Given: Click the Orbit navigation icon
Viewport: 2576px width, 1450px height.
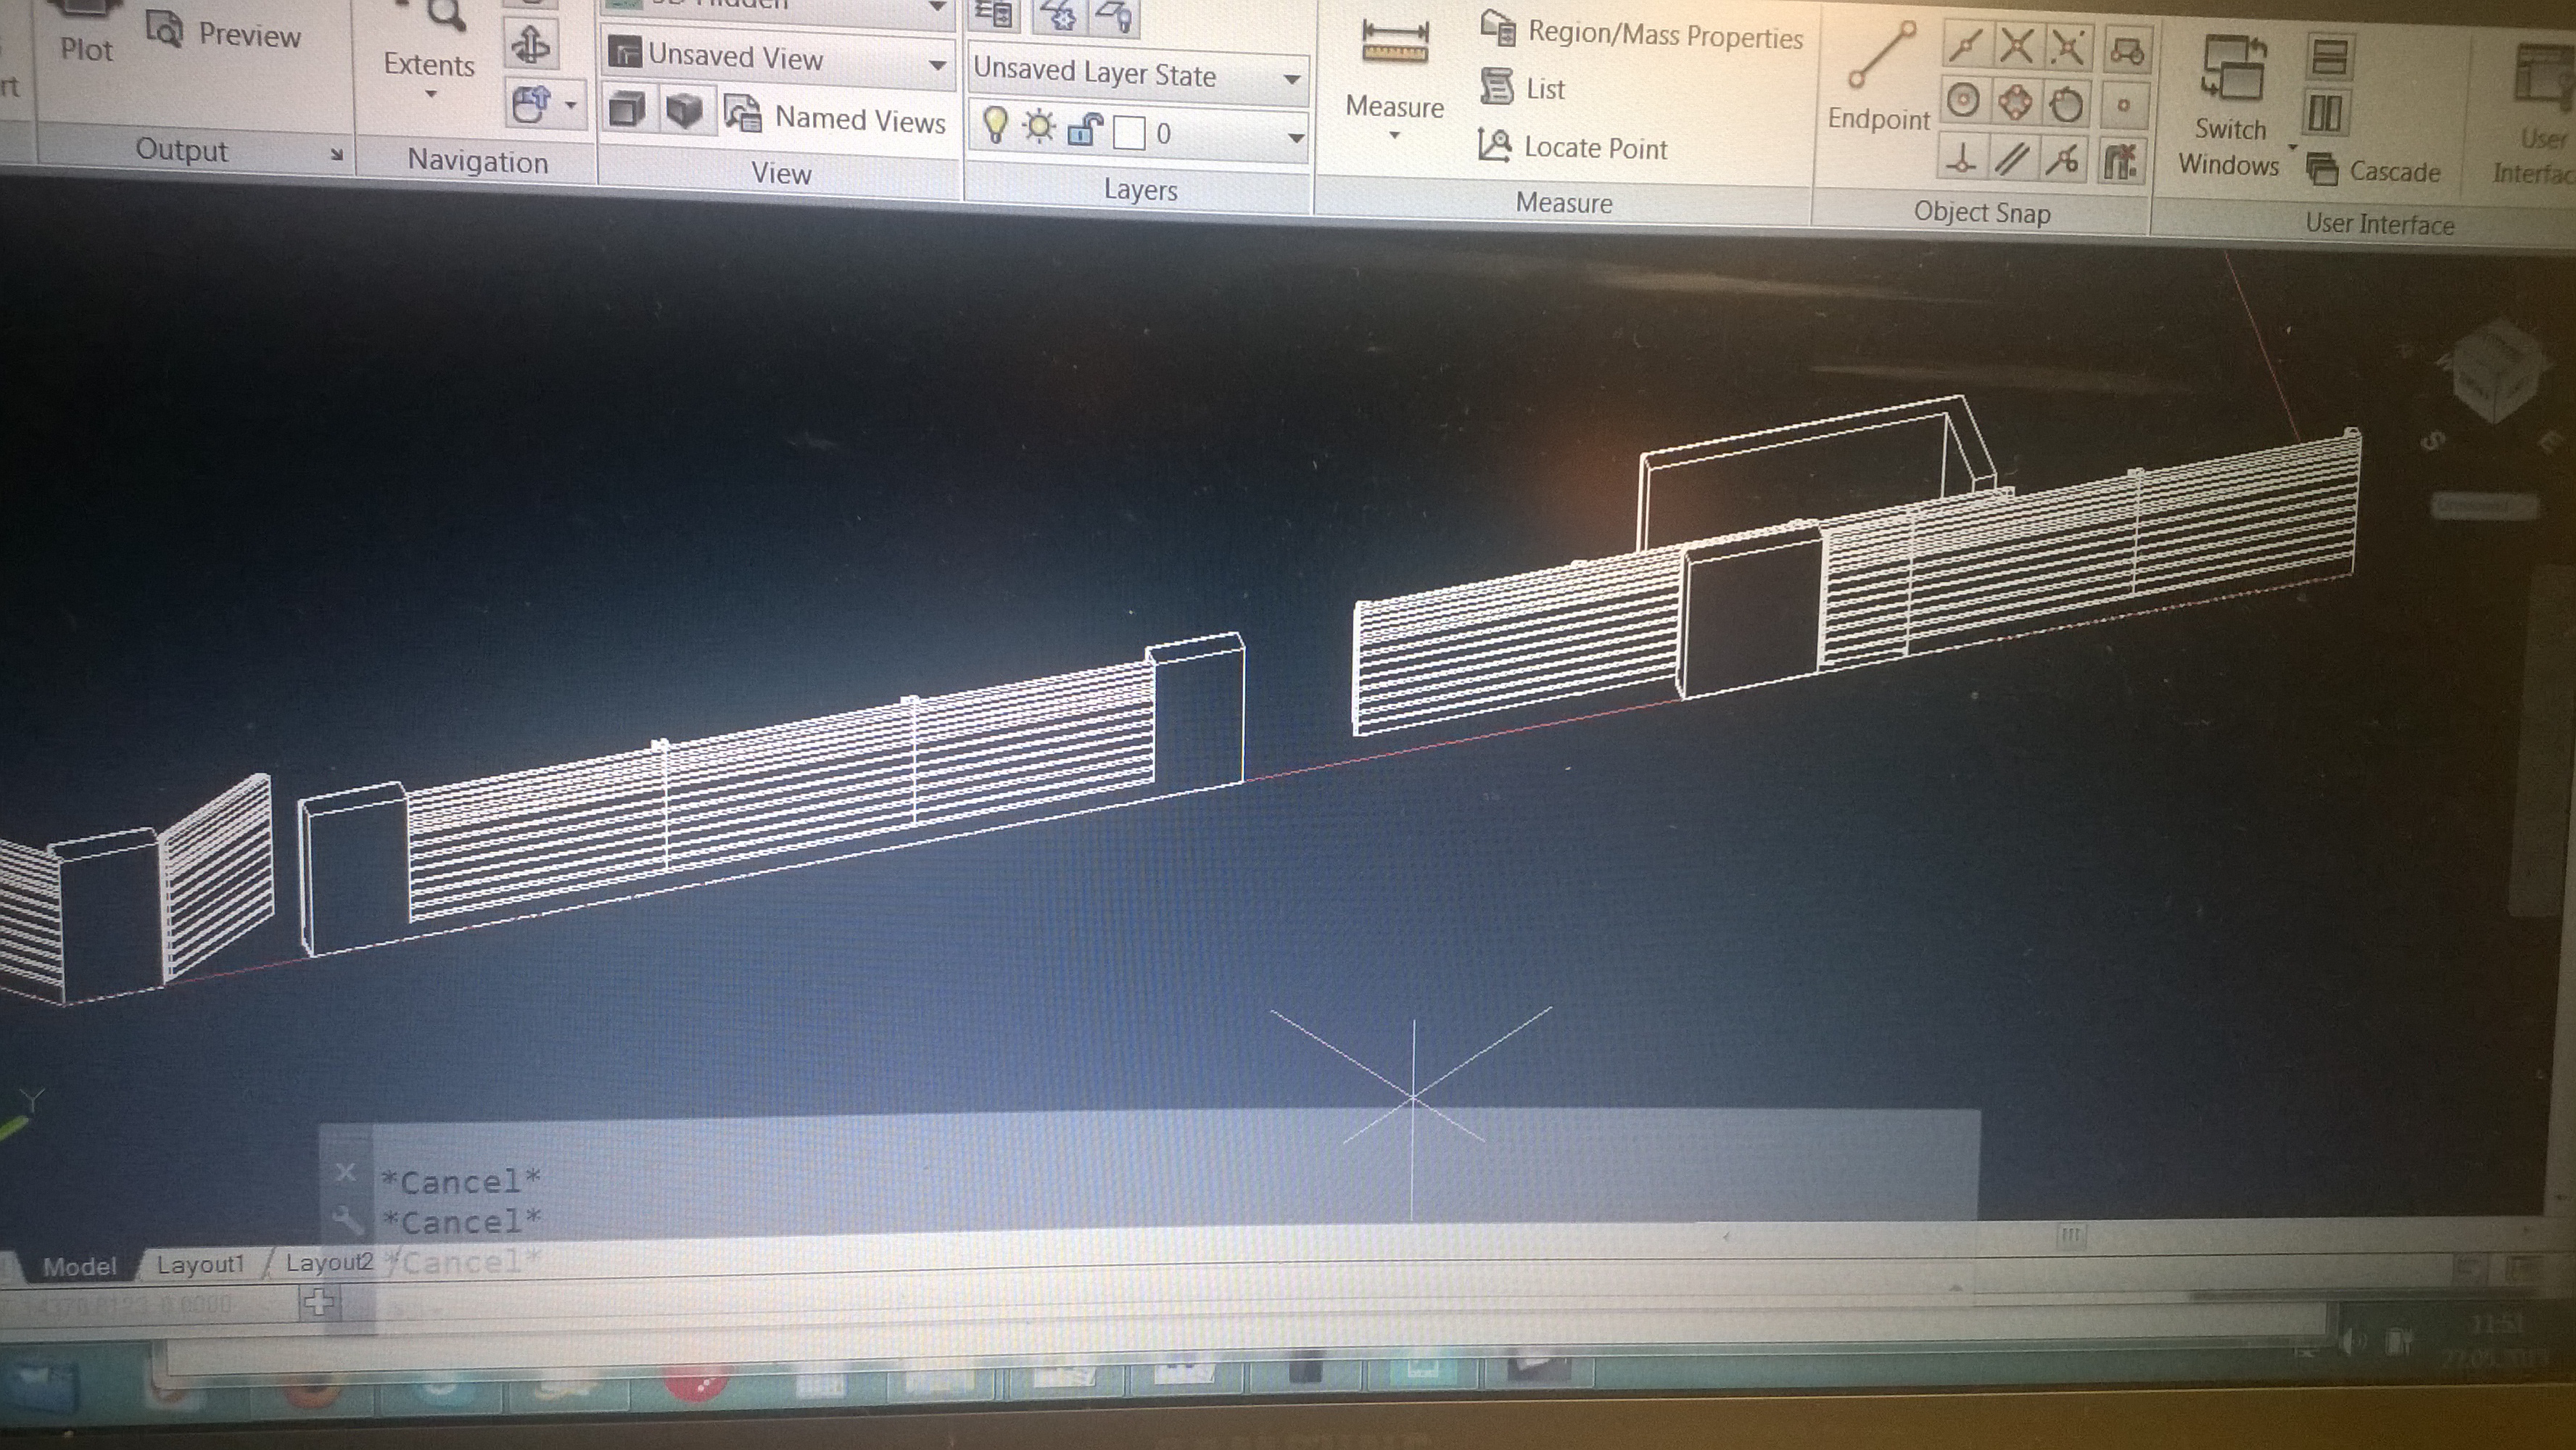Looking at the screenshot, I should pyautogui.click(x=531, y=45).
